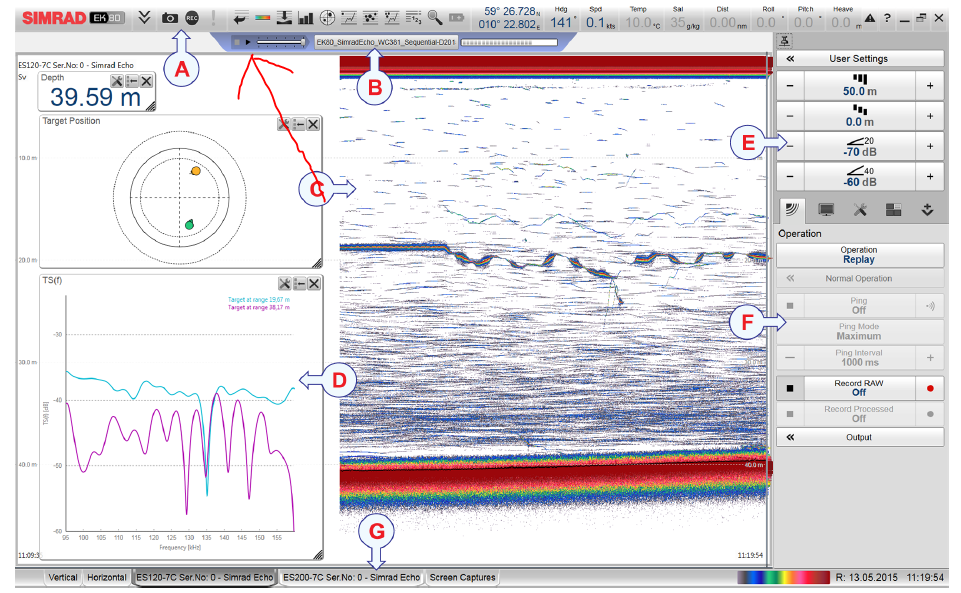Open the Operation Replay mode button
The width and height of the screenshot is (961, 593).
pyautogui.click(x=860, y=255)
